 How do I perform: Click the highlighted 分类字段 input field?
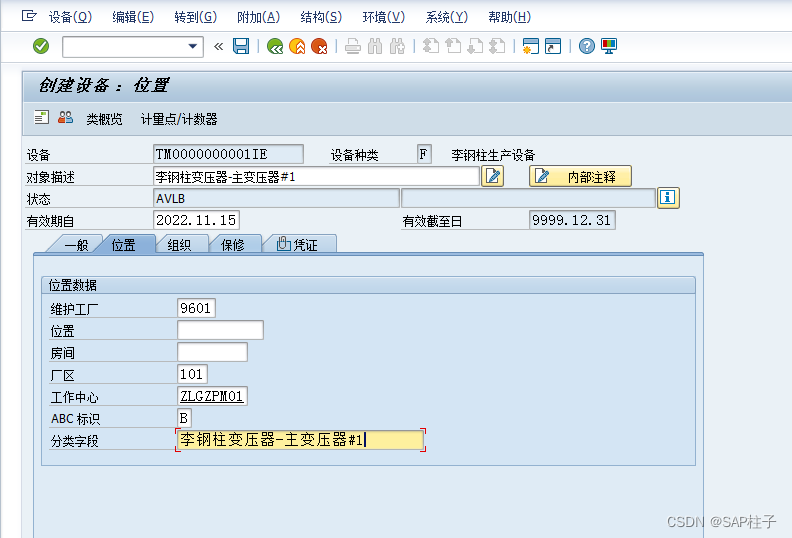coord(300,440)
